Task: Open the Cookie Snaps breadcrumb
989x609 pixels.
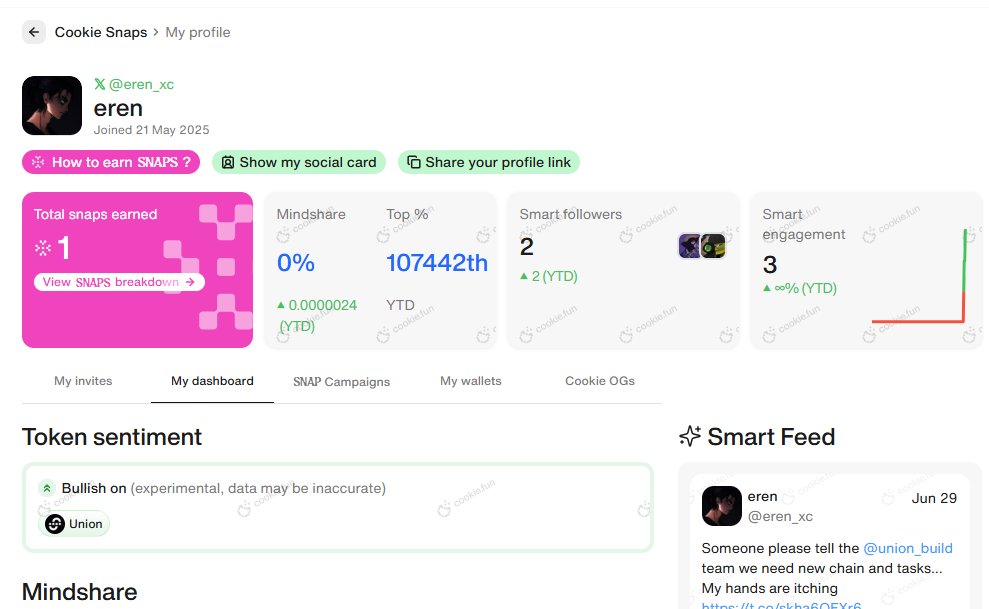Action: coord(101,32)
